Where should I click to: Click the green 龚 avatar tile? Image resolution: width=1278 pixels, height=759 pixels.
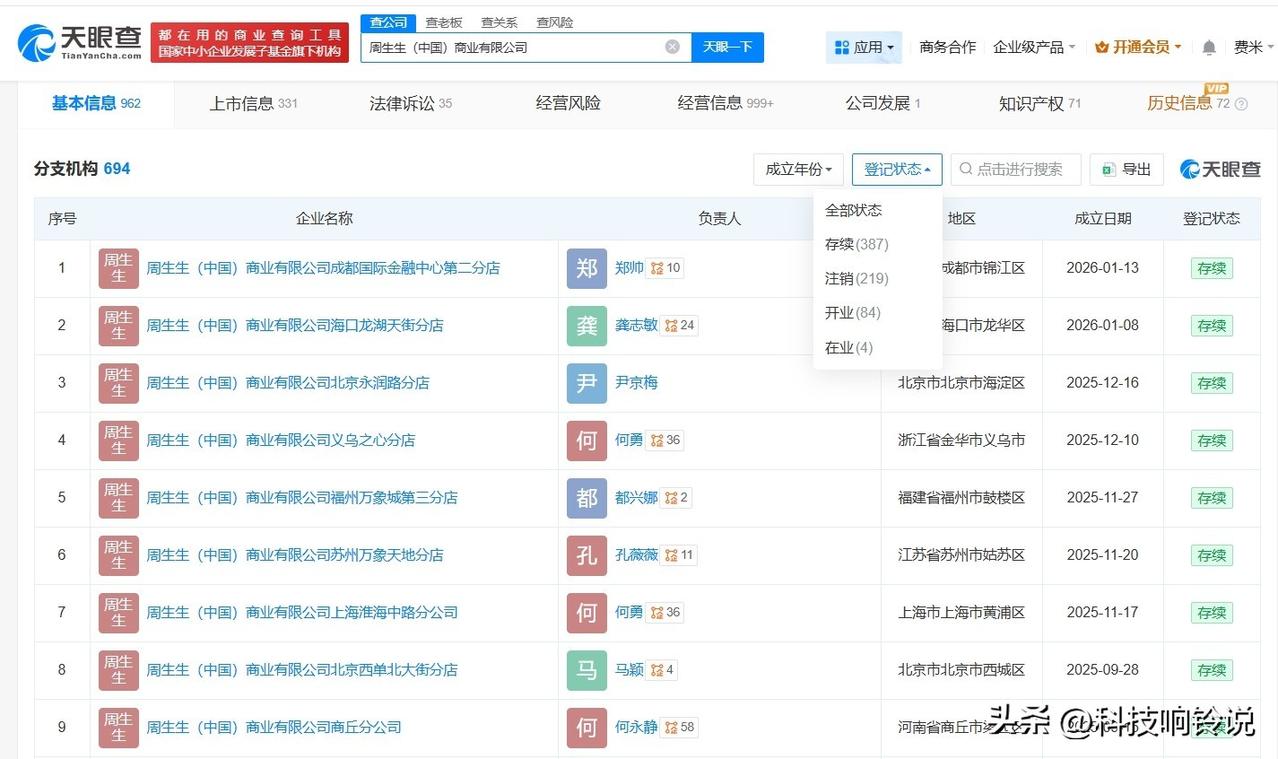click(587, 325)
